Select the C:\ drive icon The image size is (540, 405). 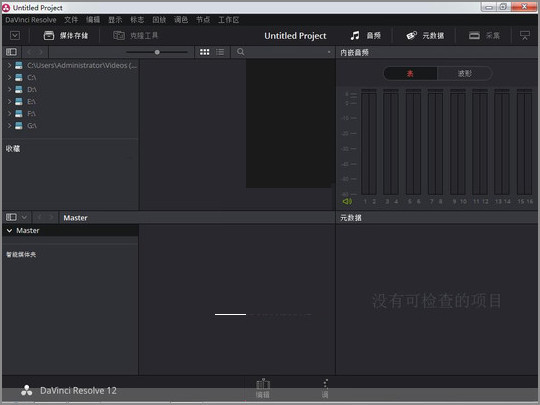pyautogui.click(x=19, y=77)
